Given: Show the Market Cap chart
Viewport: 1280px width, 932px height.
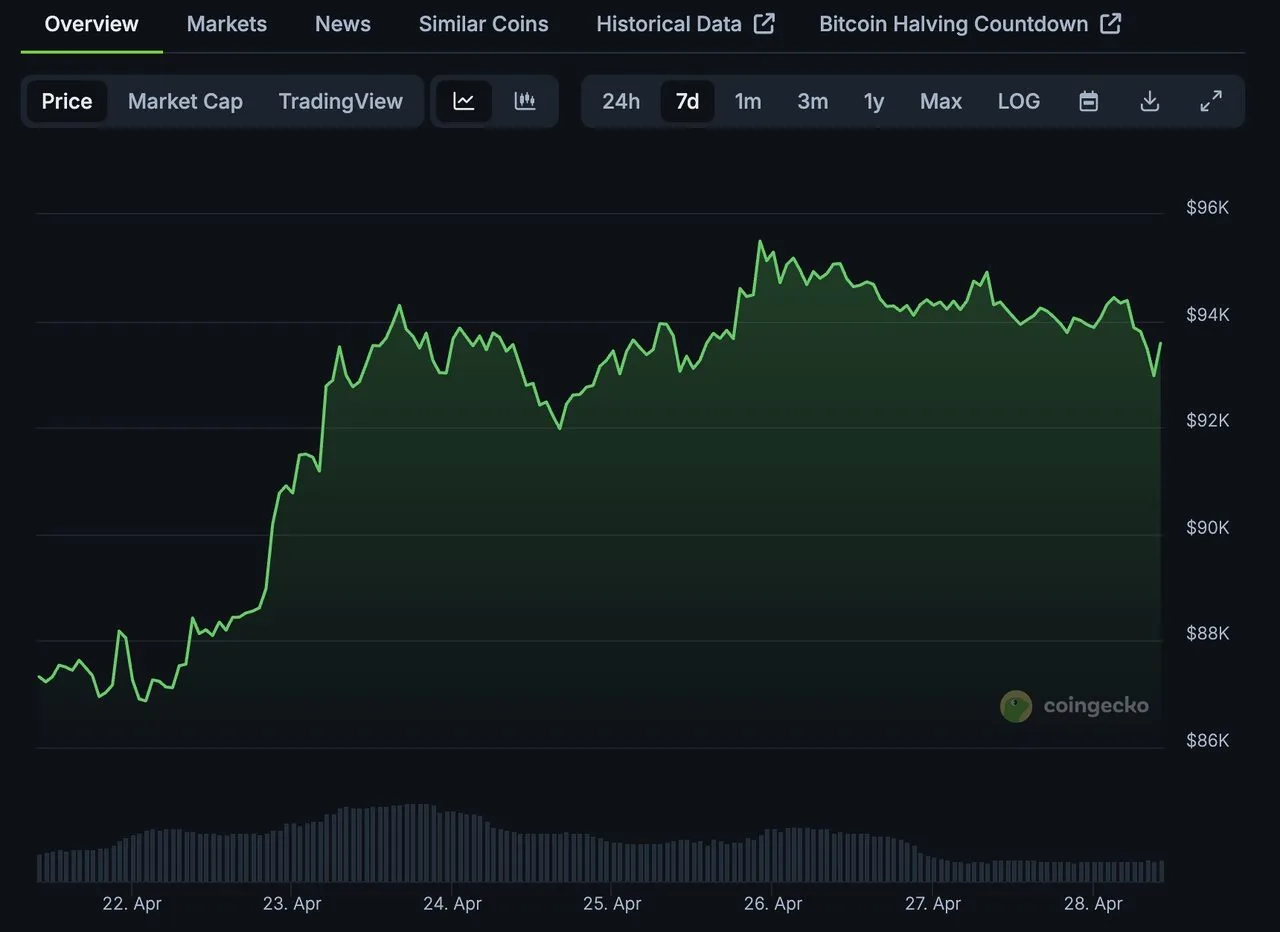Looking at the screenshot, I should coord(185,101).
